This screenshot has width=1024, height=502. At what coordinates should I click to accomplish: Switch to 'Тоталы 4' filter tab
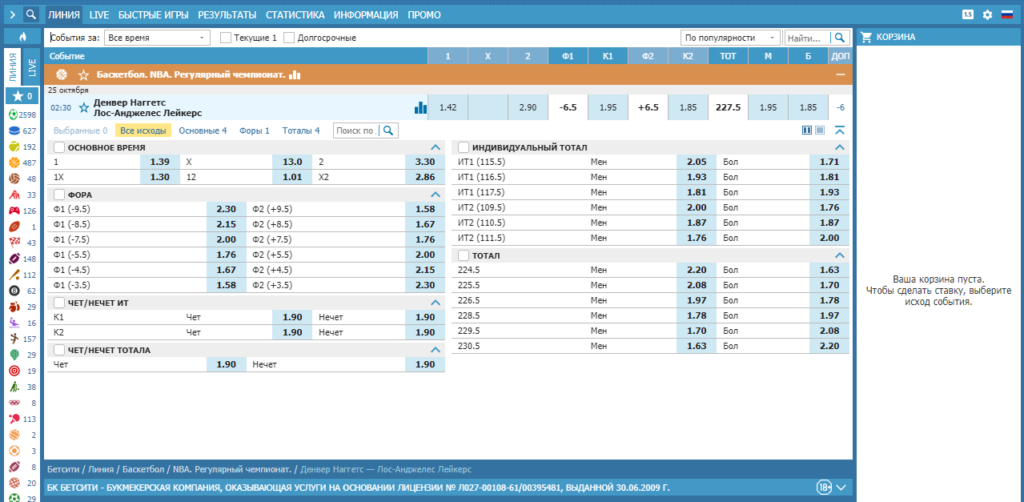click(x=301, y=131)
